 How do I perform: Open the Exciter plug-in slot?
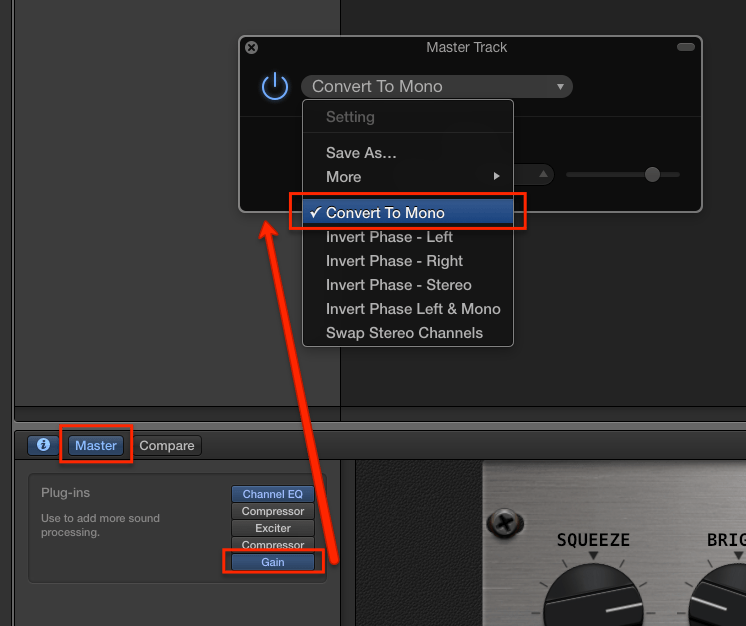coord(273,528)
